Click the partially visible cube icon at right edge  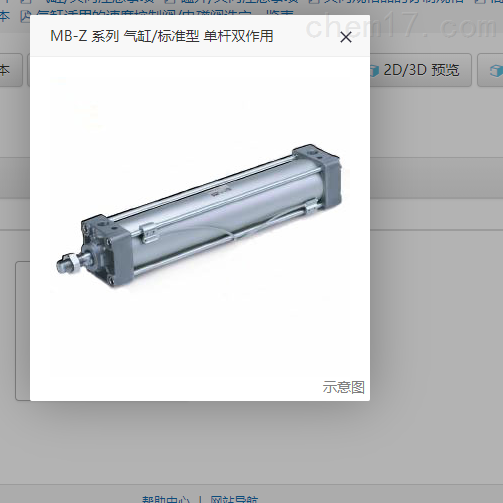tap(496, 70)
